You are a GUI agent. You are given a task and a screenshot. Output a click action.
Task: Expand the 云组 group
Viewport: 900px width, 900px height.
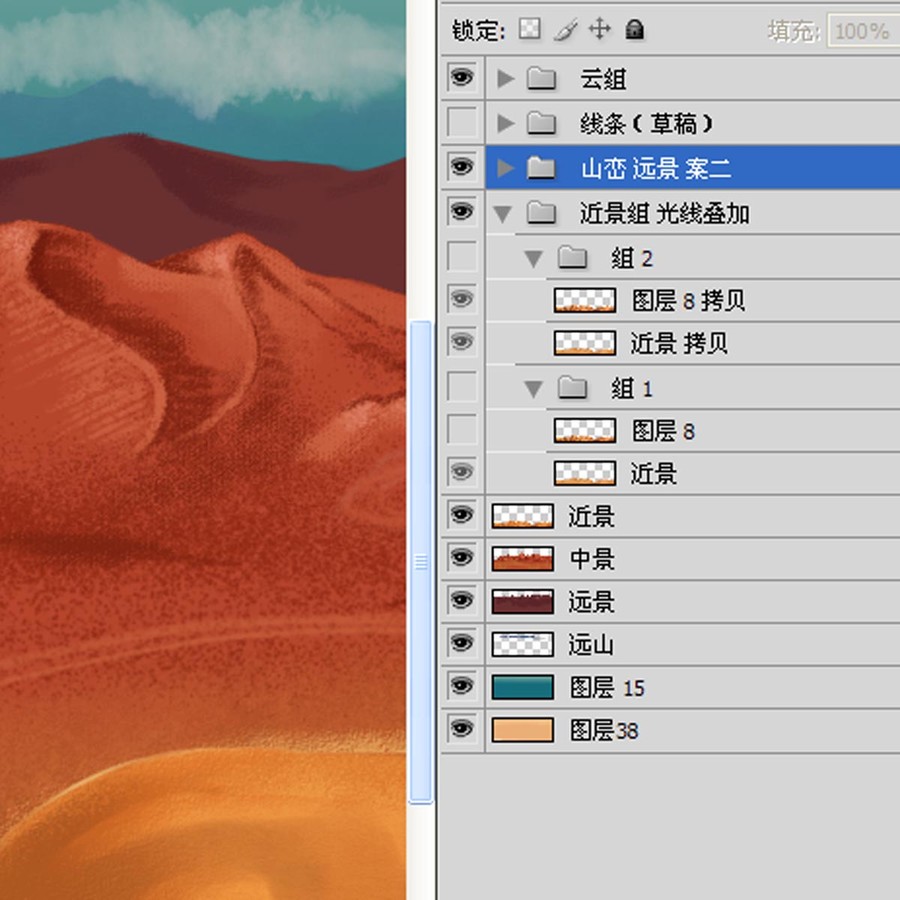pos(505,79)
